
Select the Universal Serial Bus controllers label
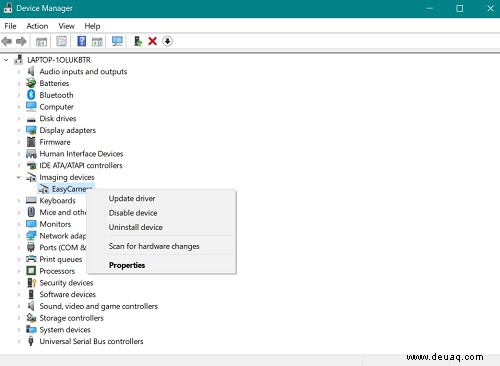click(91, 341)
